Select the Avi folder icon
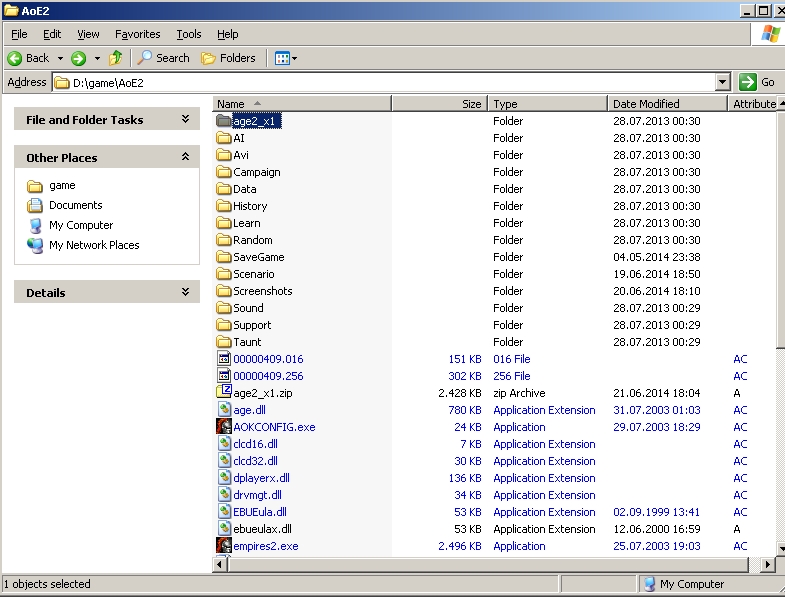 click(223, 155)
